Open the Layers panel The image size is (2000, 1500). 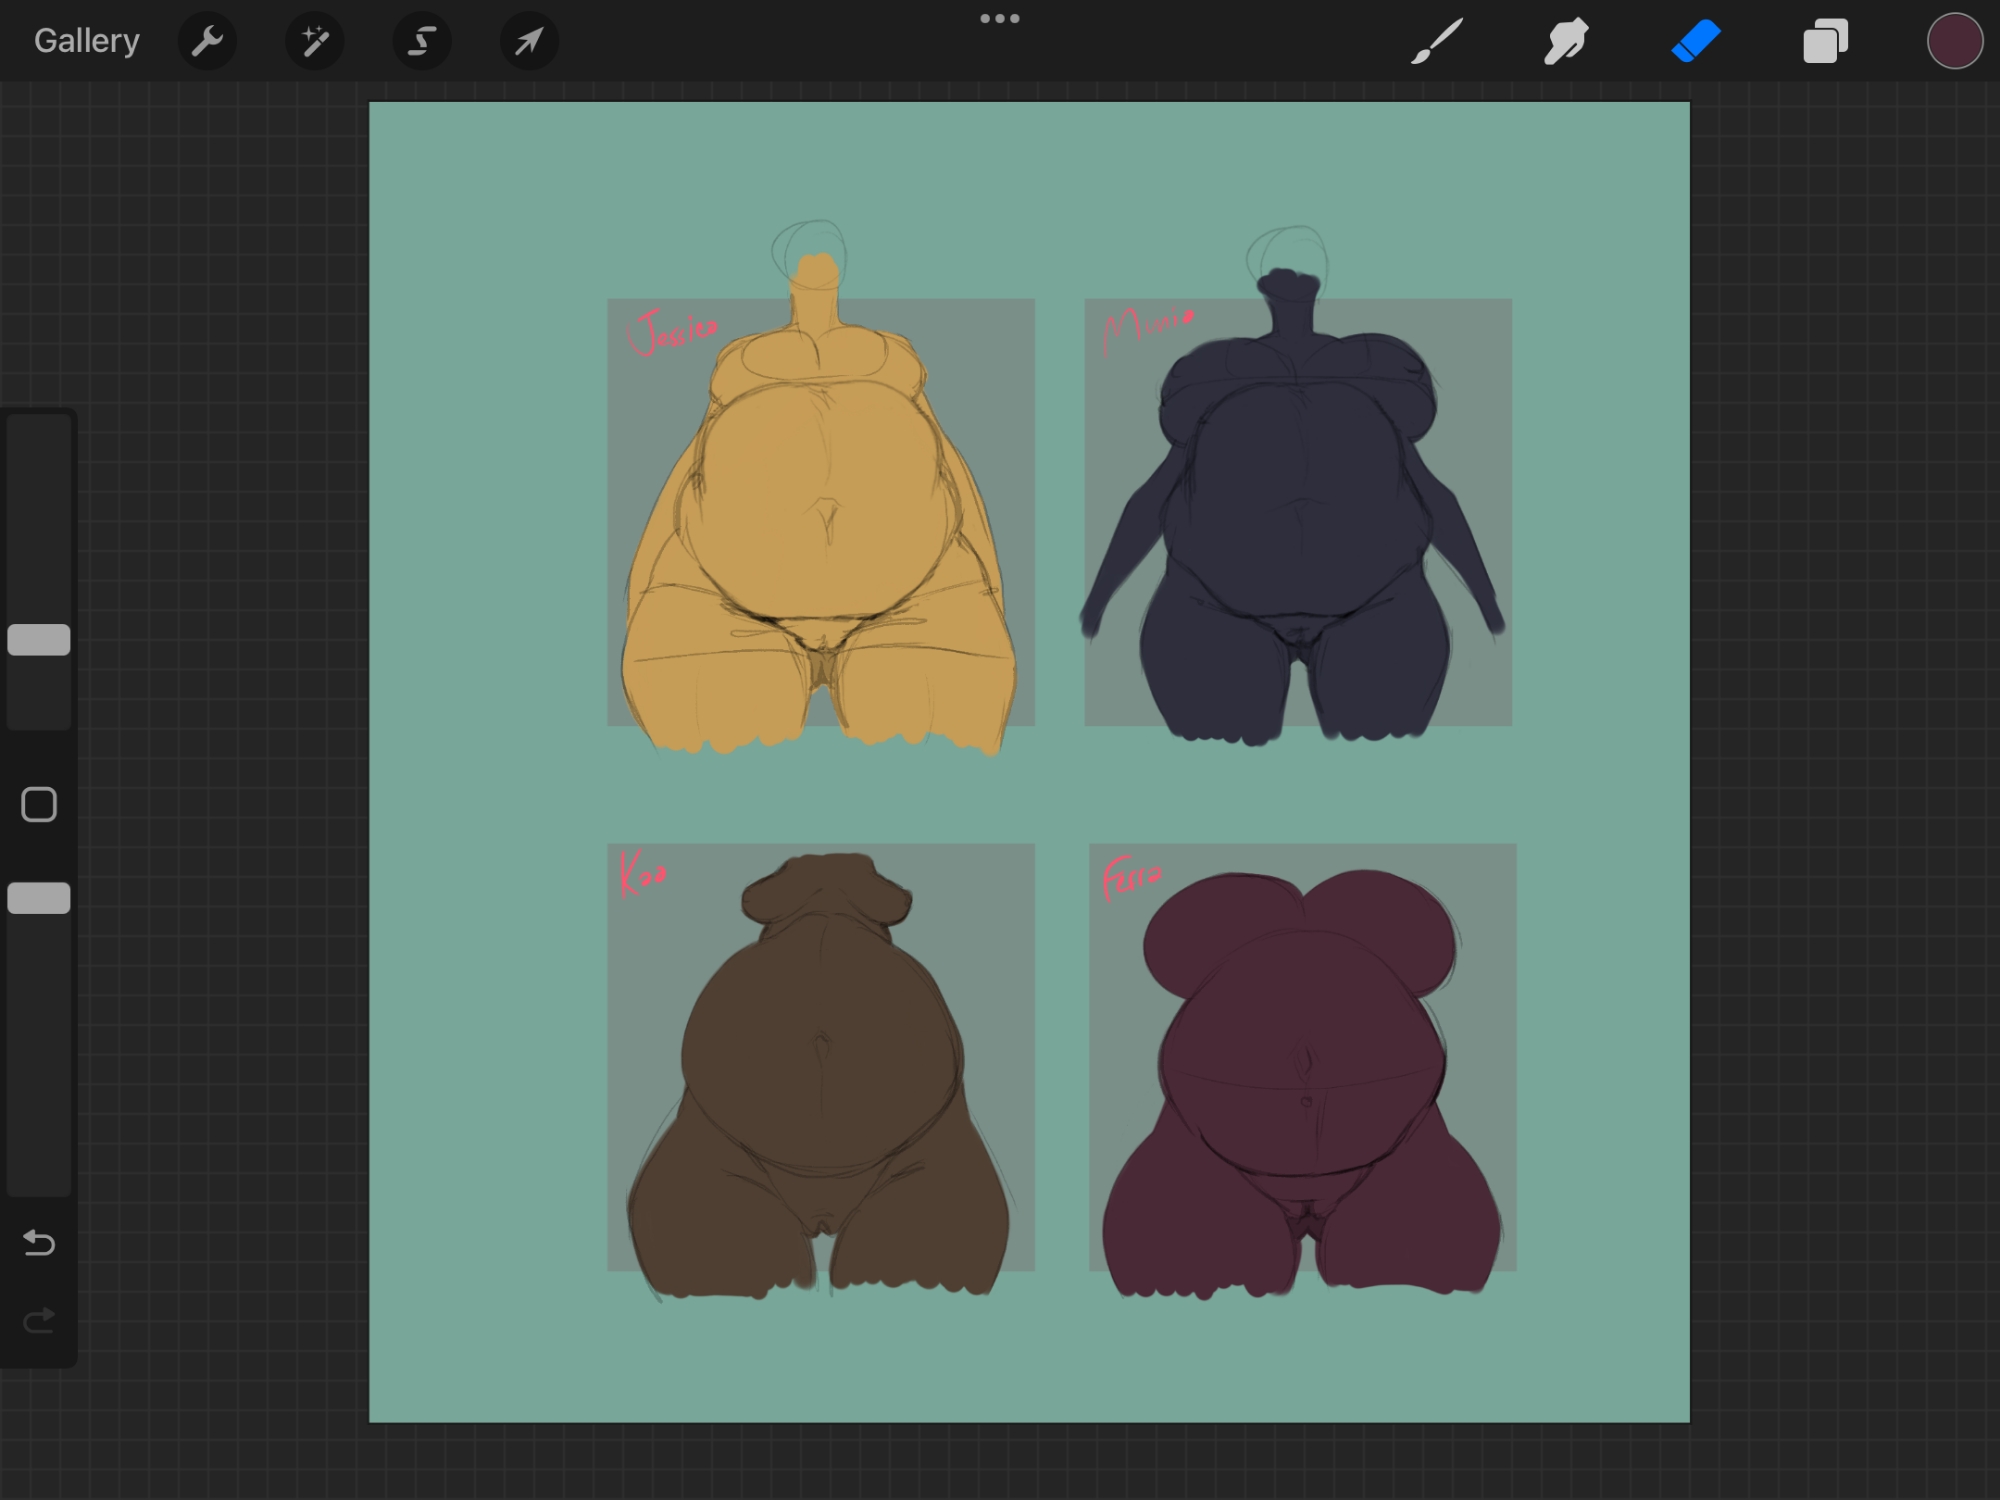pyautogui.click(x=1825, y=41)
